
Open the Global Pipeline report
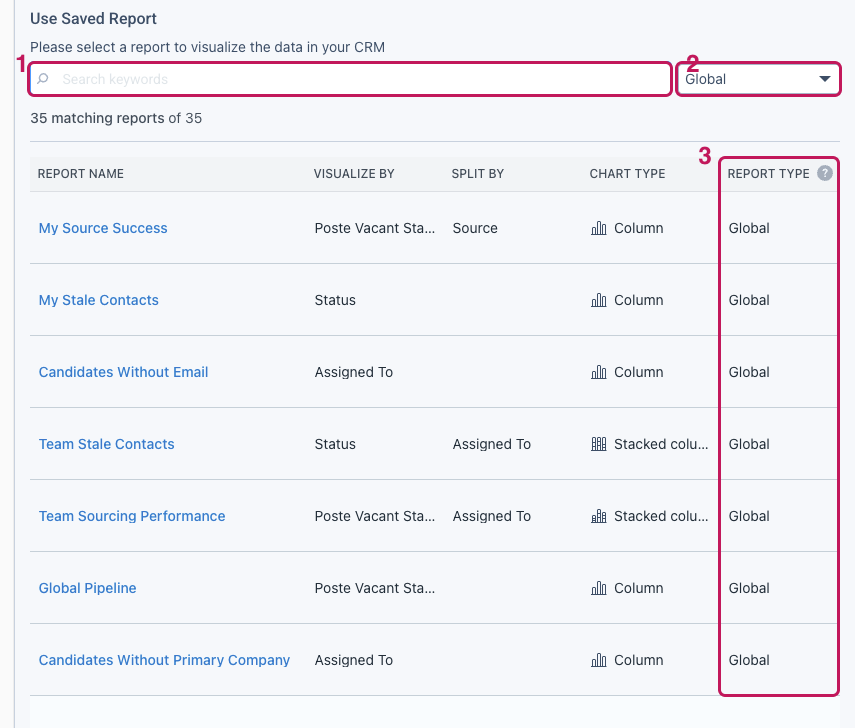87,588
